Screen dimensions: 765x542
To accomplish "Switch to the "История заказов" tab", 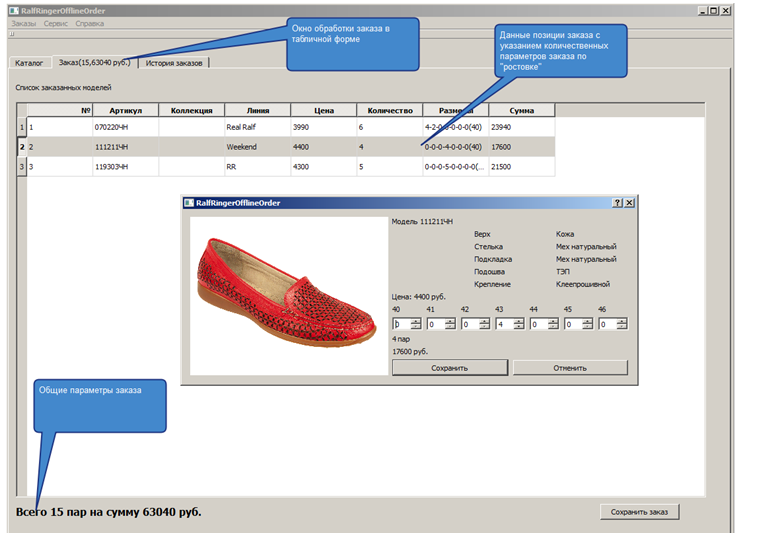I will coord(174,63).
